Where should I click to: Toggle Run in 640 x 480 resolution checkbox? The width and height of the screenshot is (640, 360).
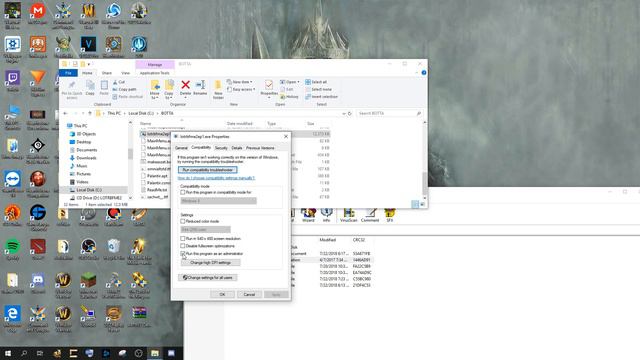point(183,238)
